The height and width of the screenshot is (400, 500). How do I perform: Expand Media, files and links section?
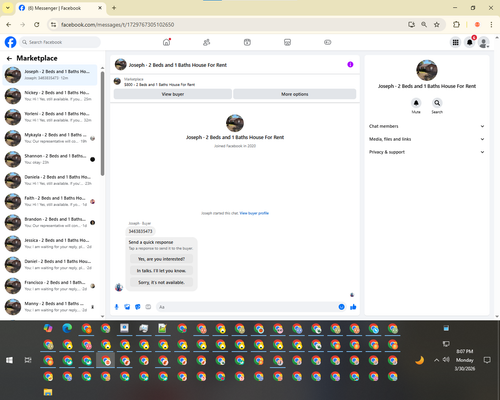click(x=426, y=139)
